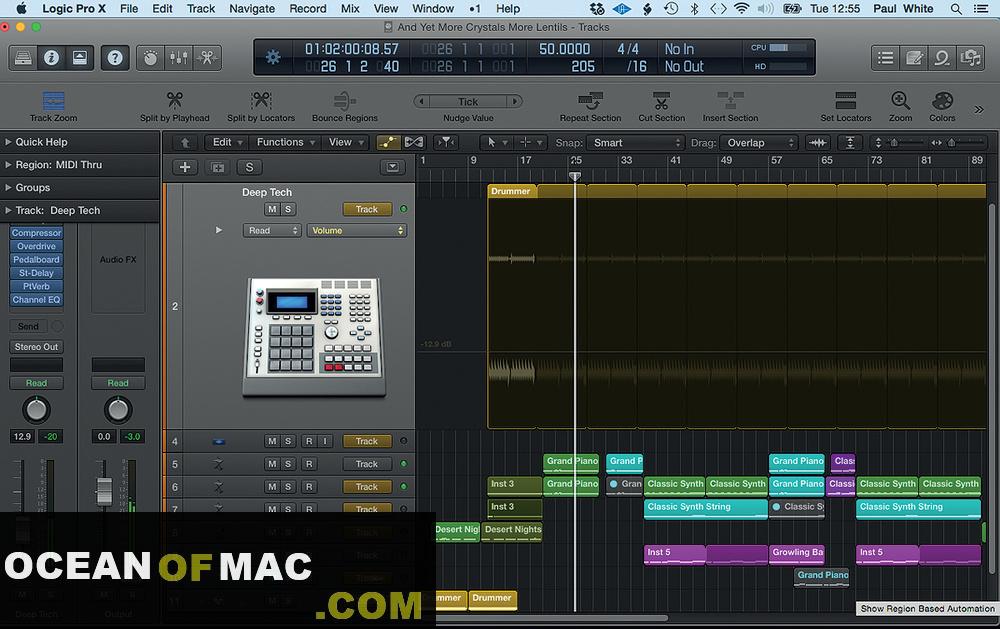Click the Stereo Out output button
The width and height of the screenshot is (1000, 629).
point(36,347)
